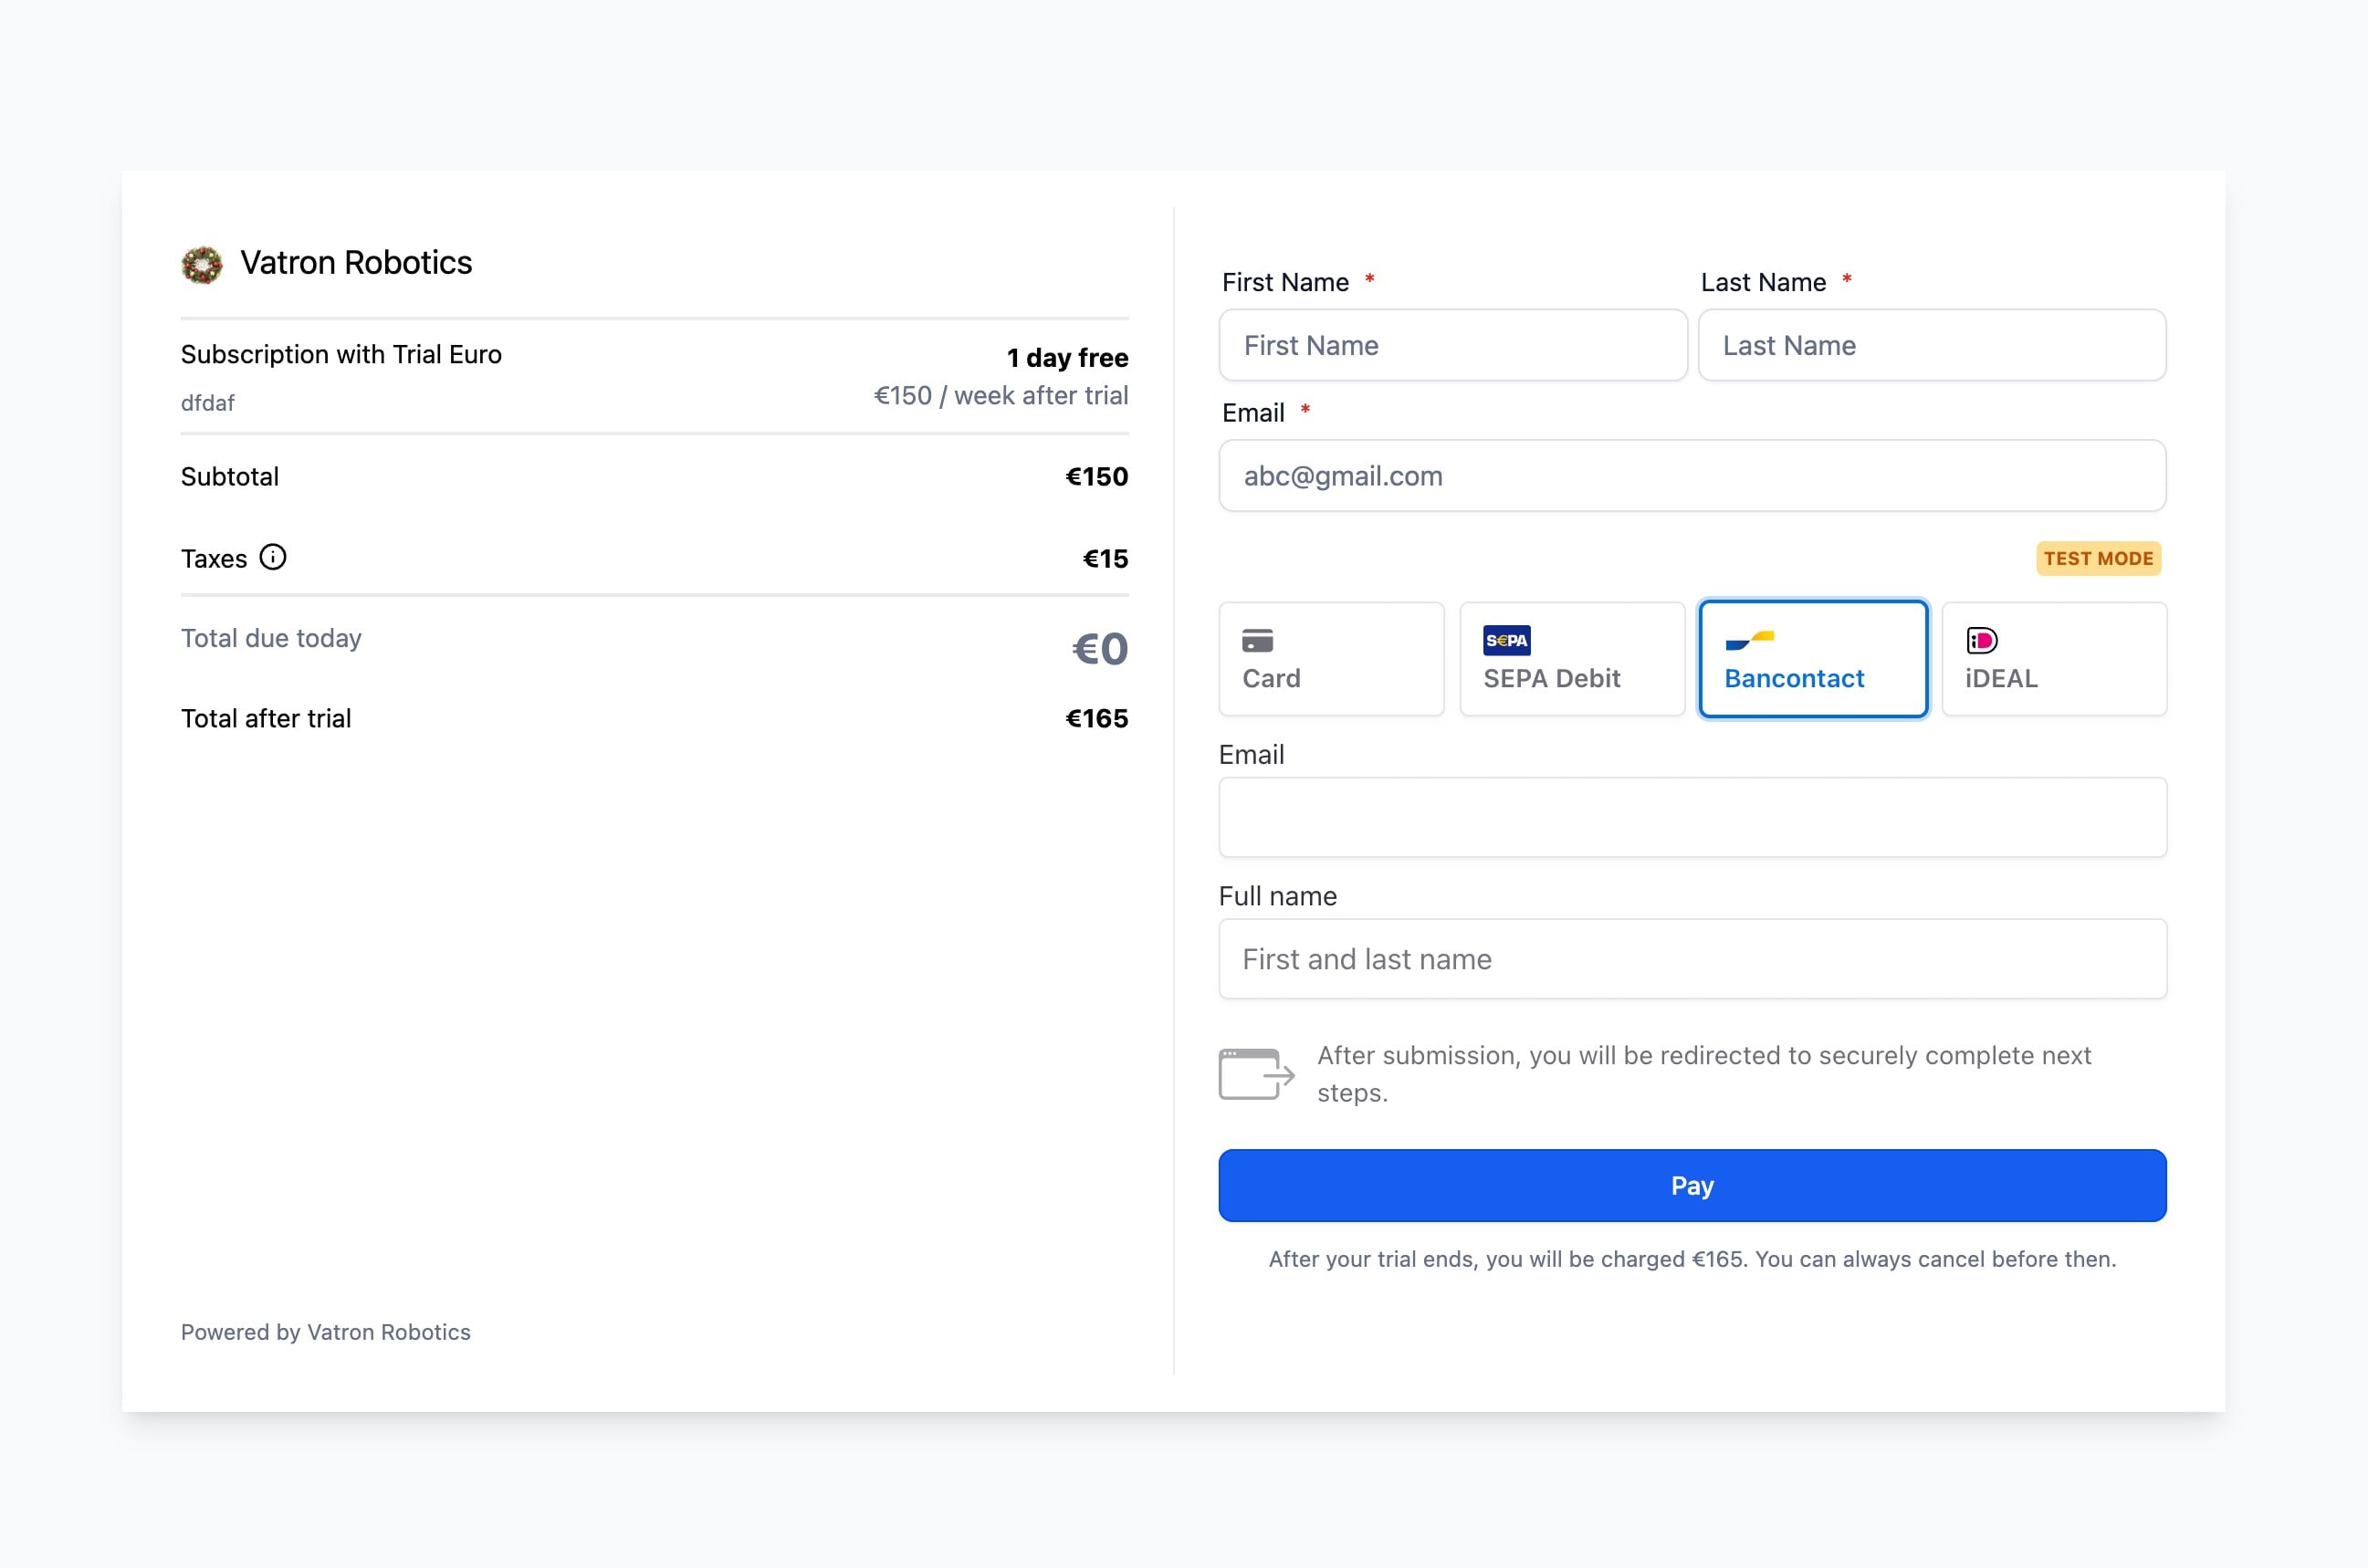Click into the Last Name field
The image size is (2368, 1568).
coord(1932,346)
